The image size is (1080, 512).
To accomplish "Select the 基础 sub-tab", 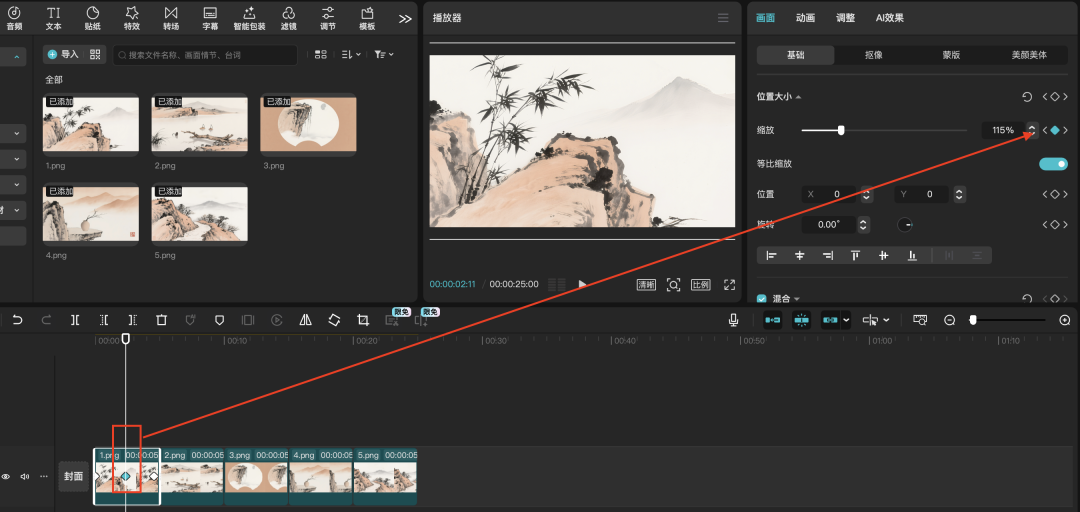I will pos(796,55).
